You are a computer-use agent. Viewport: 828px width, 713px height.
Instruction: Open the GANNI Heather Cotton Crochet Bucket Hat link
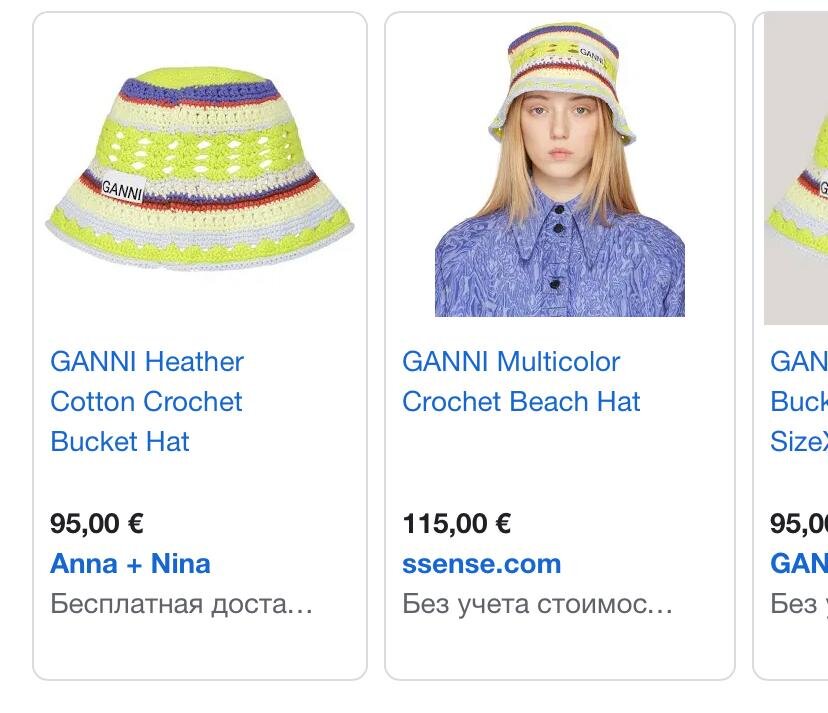pos(147,401)
